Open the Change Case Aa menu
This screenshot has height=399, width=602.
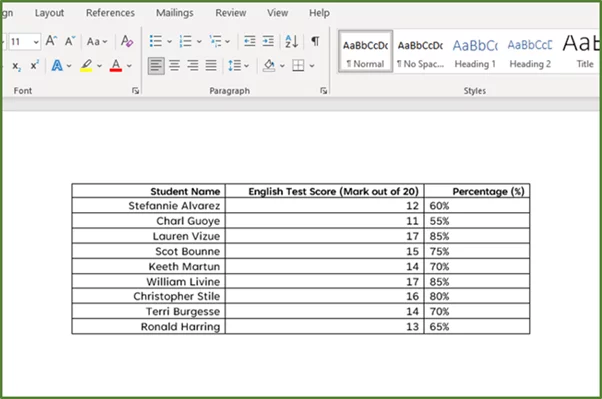click(97, 41)
